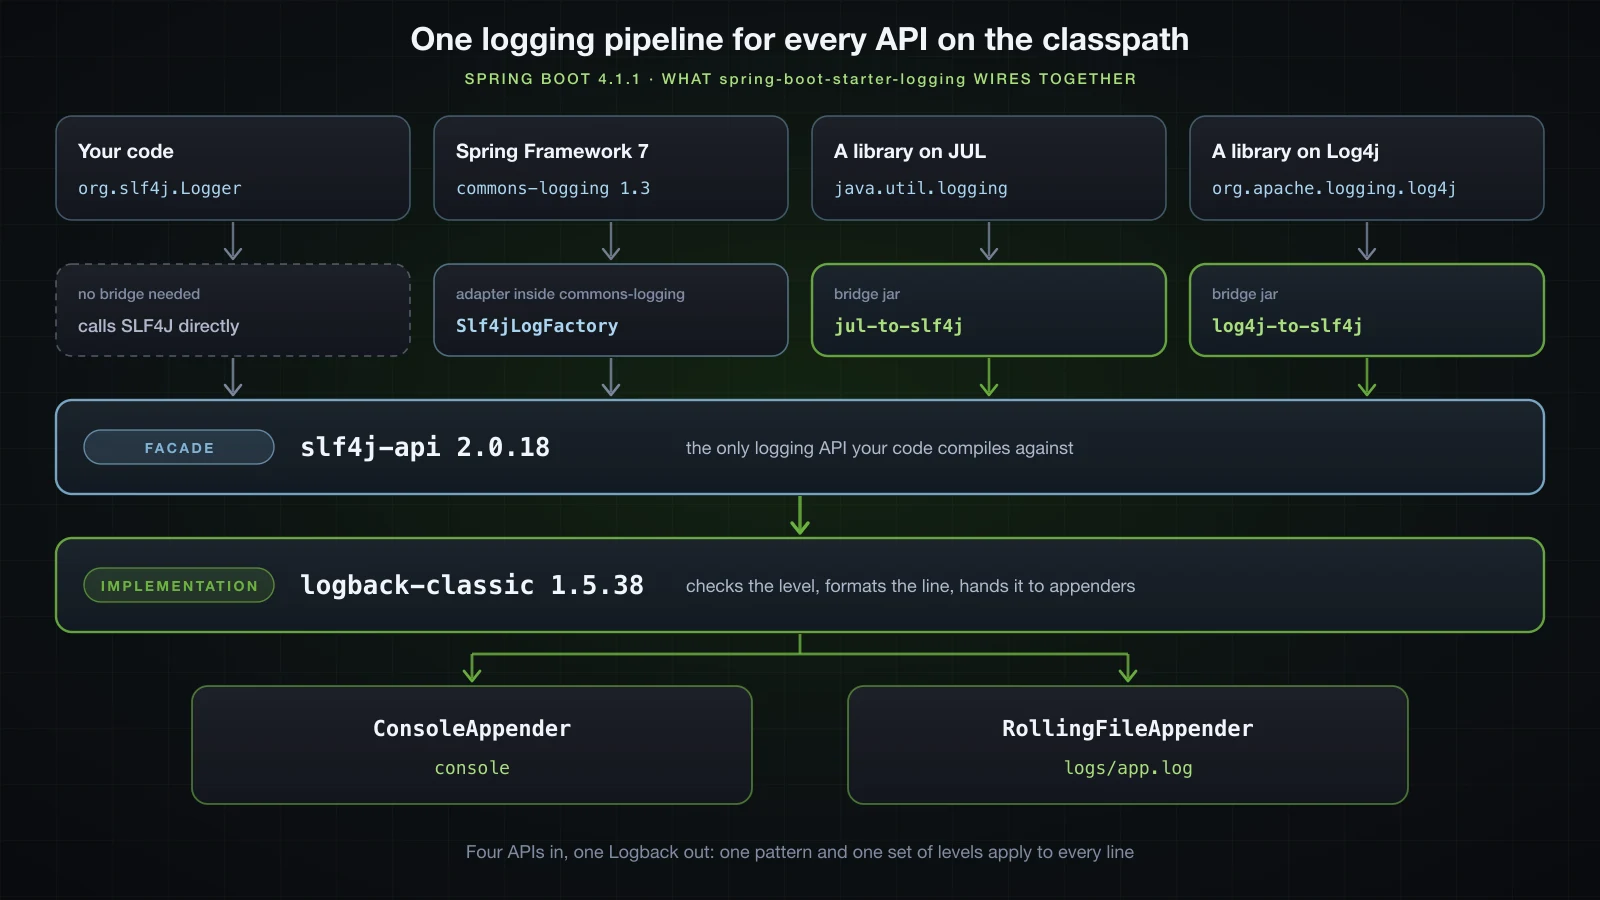Click the "bridge jar" caption above log4j-to-slf4j
The width and height of the screenshot is (1600, 900).
[1245, 294]
